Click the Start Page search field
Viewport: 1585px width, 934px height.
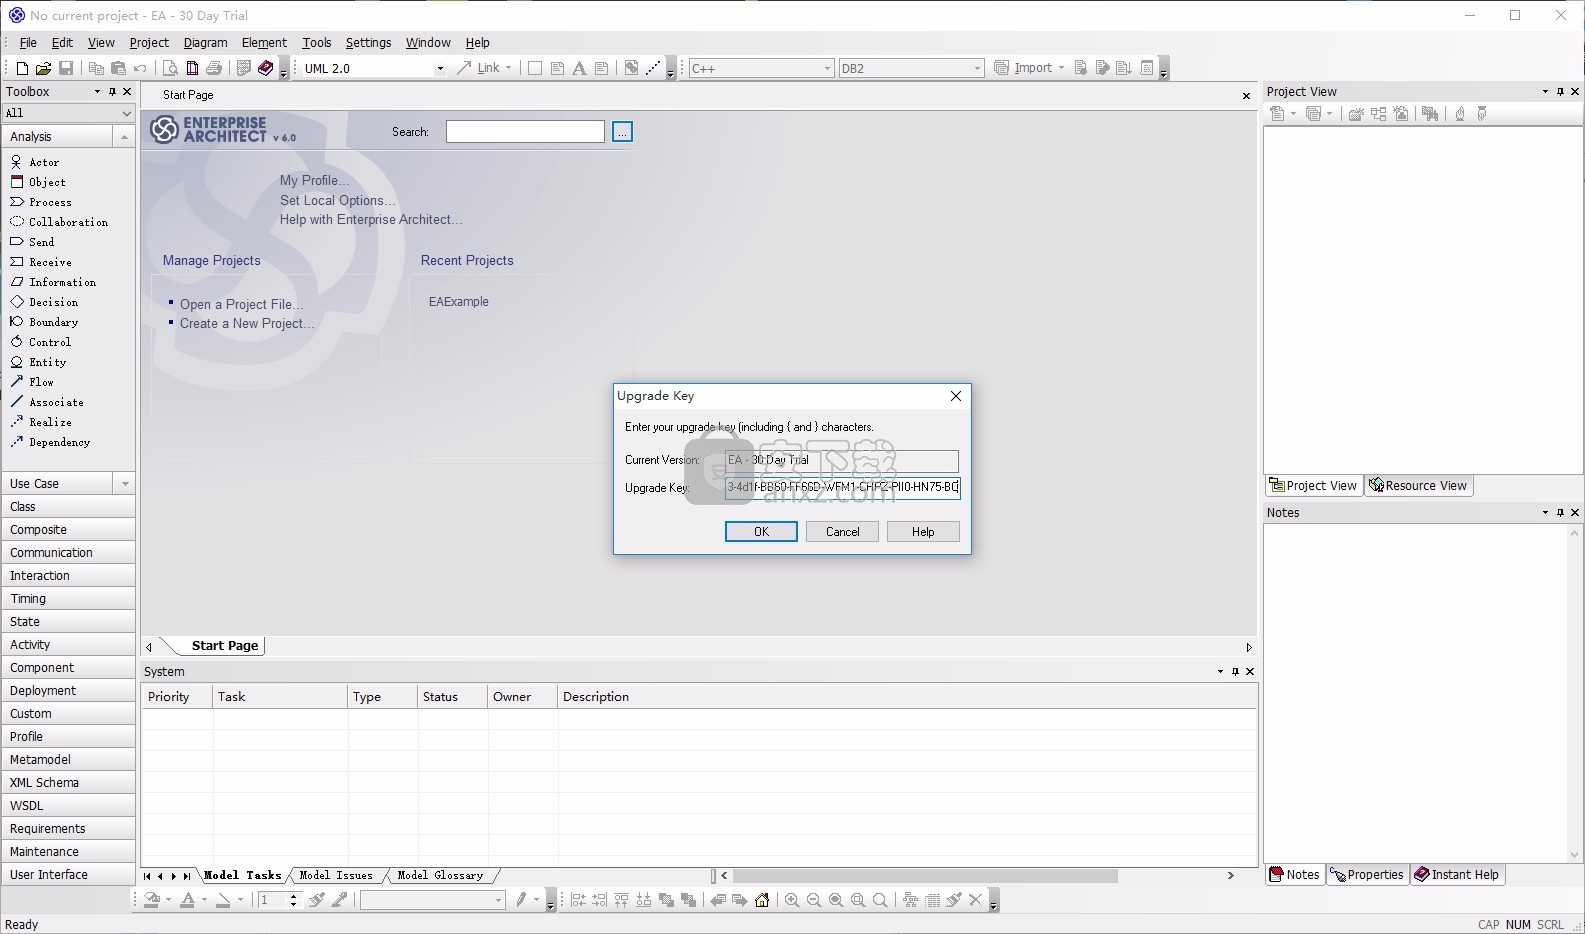[525, 132]
